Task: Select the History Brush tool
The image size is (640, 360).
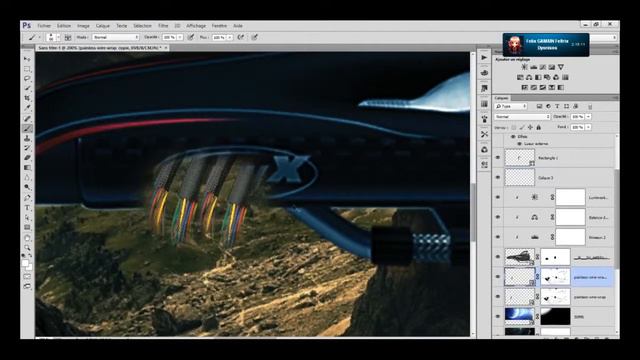Action: pos(27,148)
